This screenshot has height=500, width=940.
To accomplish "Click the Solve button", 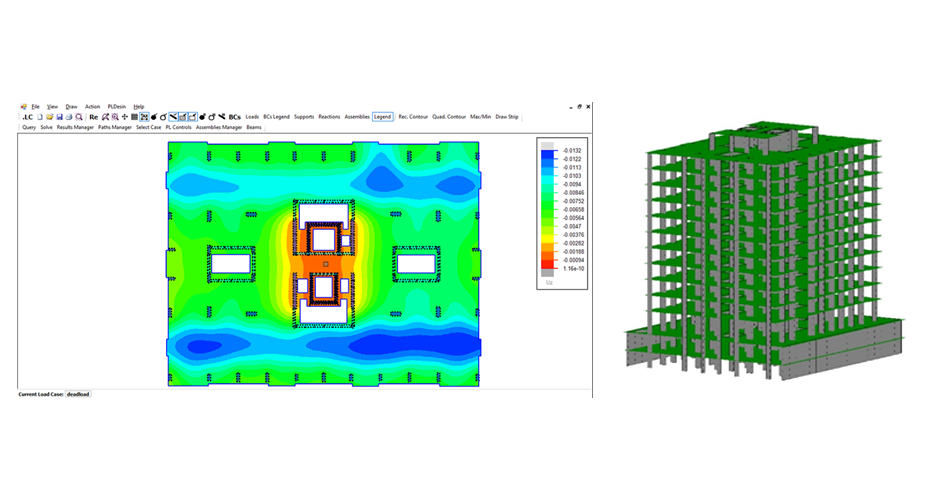I will tap(47, 127).
